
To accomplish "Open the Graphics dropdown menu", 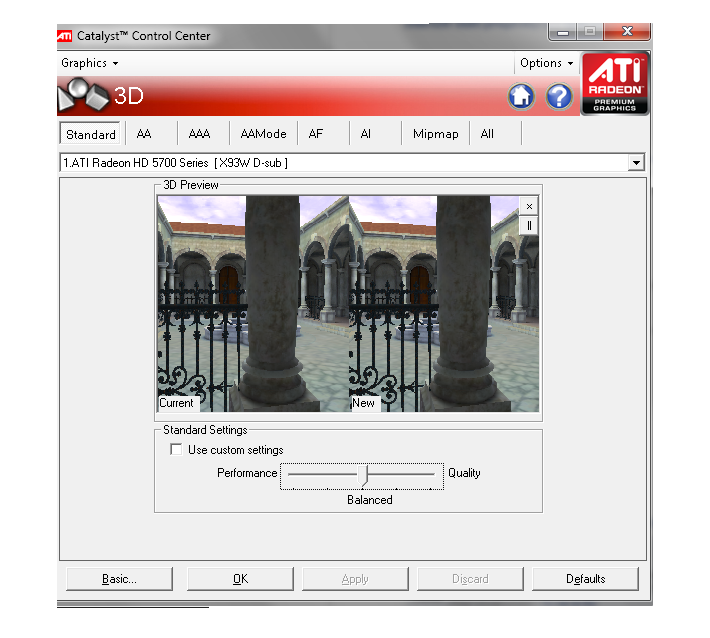I will 89,63.
